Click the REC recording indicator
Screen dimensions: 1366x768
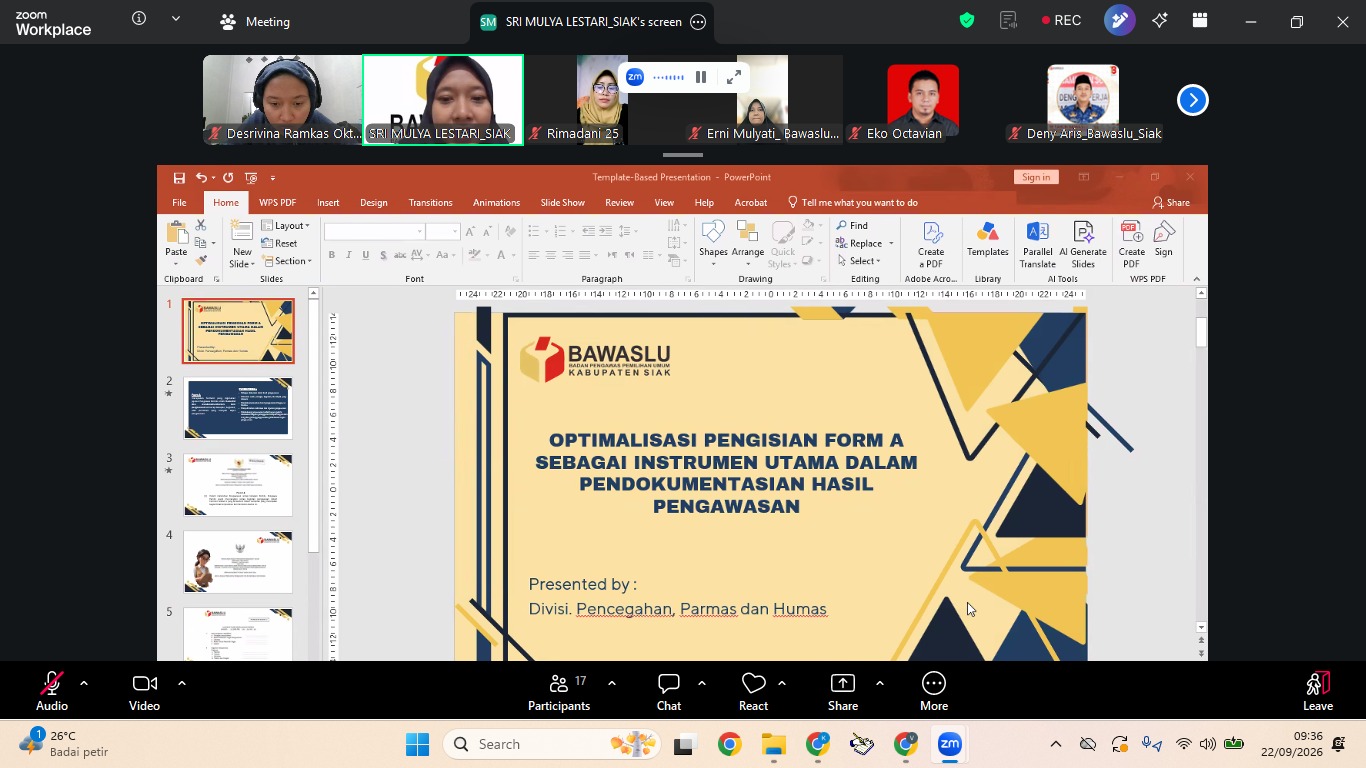1061,21
